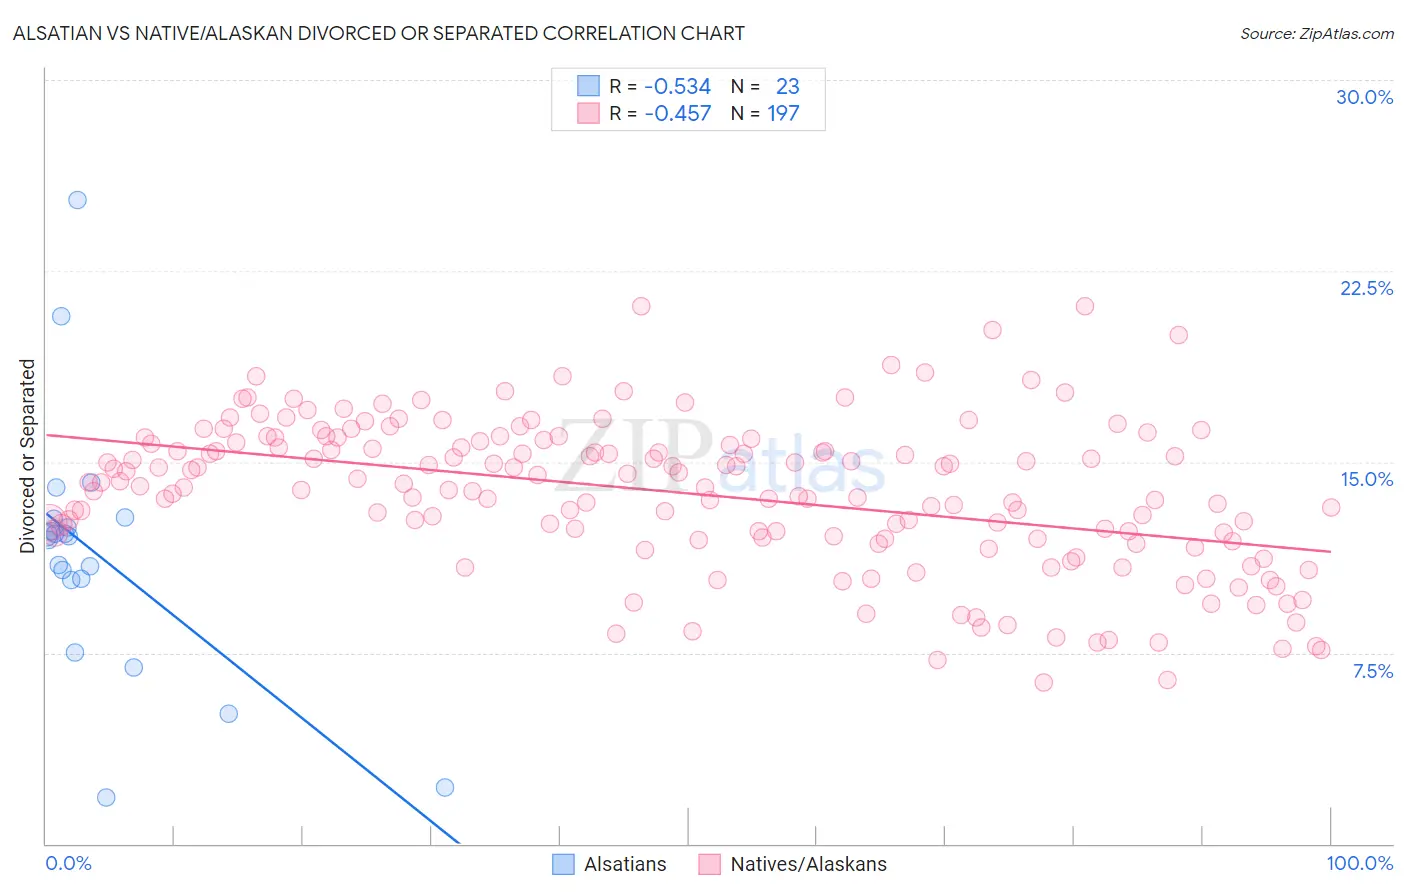Click the pink R = -0.457 stats swatch

click(588, 113)
